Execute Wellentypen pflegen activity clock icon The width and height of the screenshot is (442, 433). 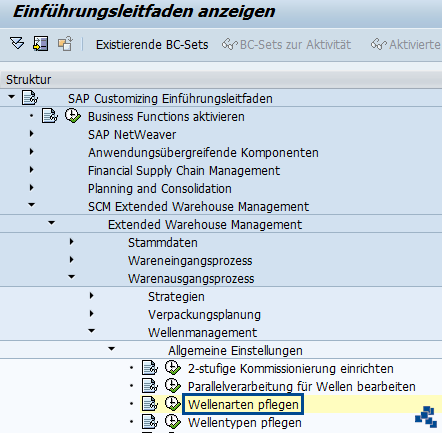click(173, 422)
